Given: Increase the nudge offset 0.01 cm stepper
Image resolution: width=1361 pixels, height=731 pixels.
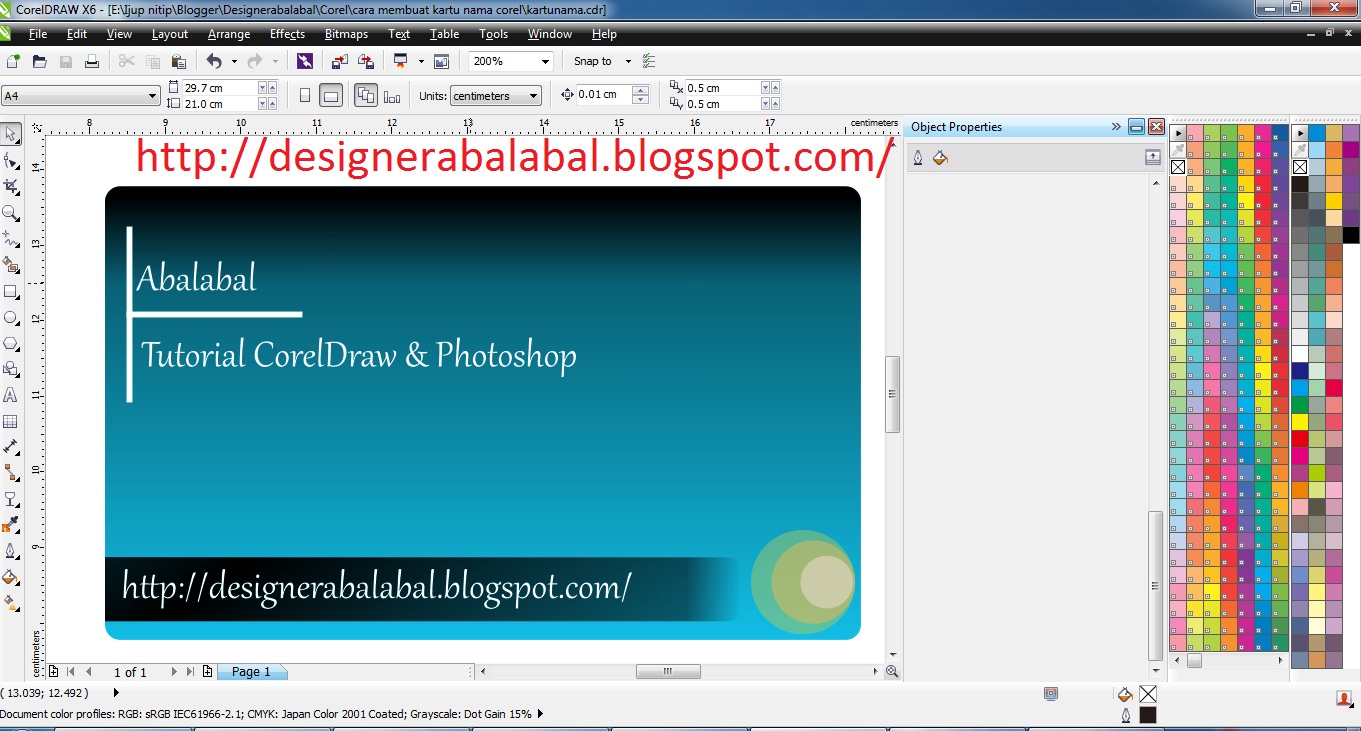Looking at the screenshot, I should pos(641,90).
